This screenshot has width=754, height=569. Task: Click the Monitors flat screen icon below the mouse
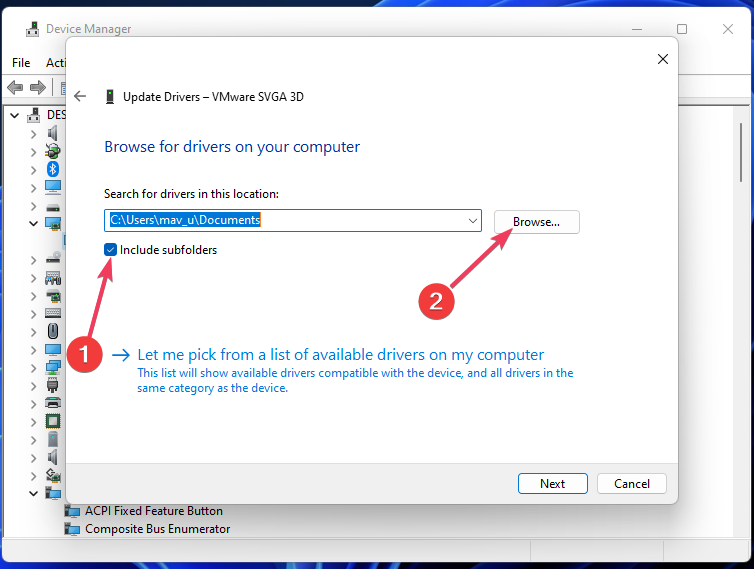(x=53, y=350)
